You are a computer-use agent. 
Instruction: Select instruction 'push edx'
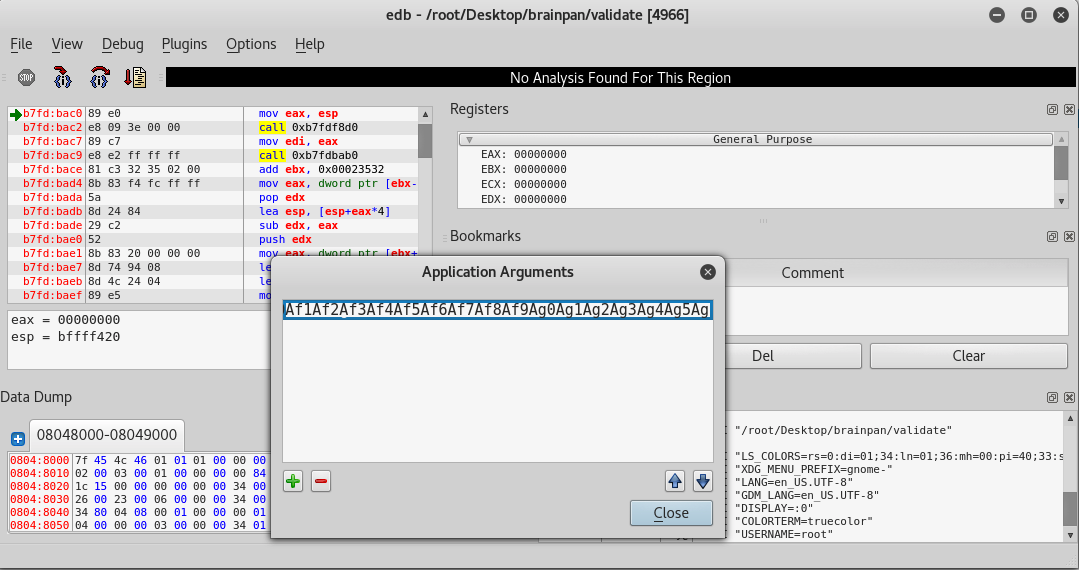pyautogui.click(x=285, y=240)
